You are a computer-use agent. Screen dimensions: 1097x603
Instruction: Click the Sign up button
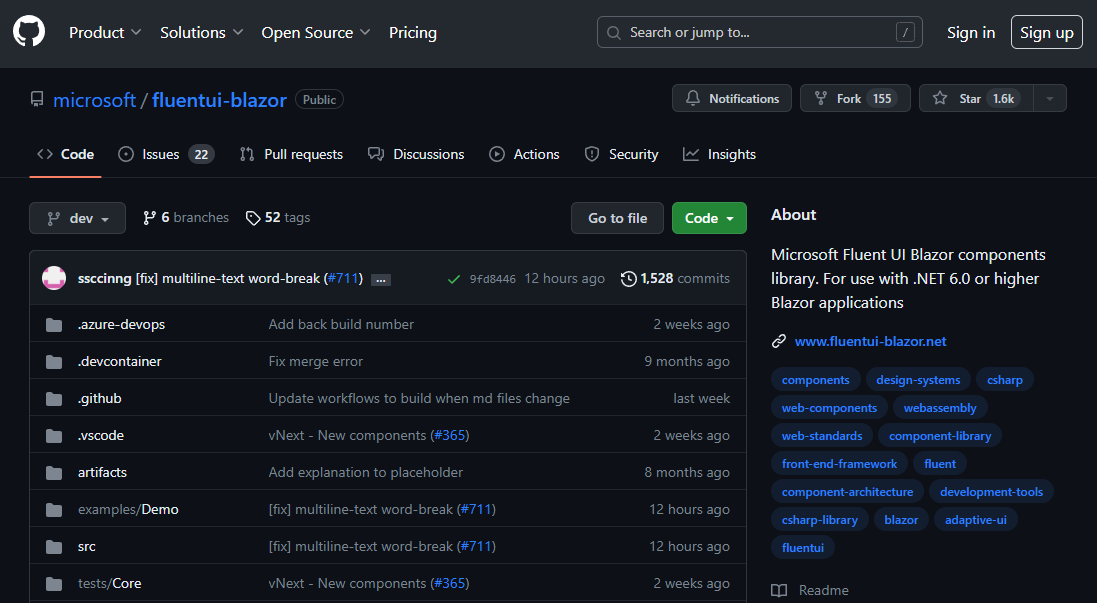tap(1047, 32)
